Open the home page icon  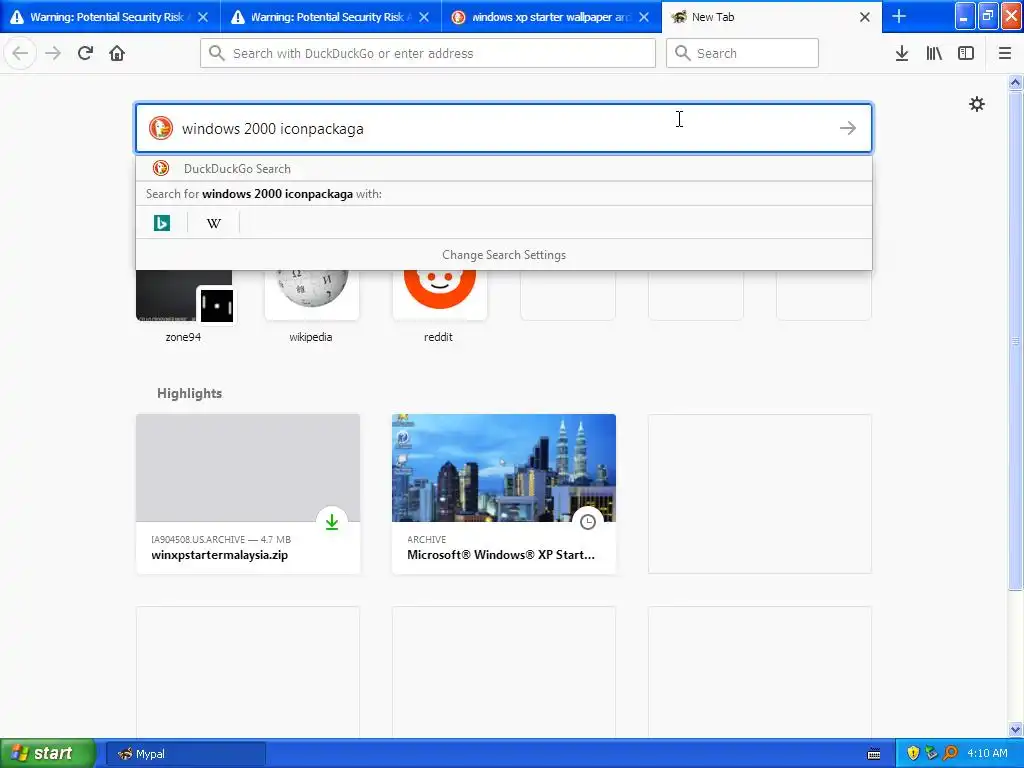117,53
